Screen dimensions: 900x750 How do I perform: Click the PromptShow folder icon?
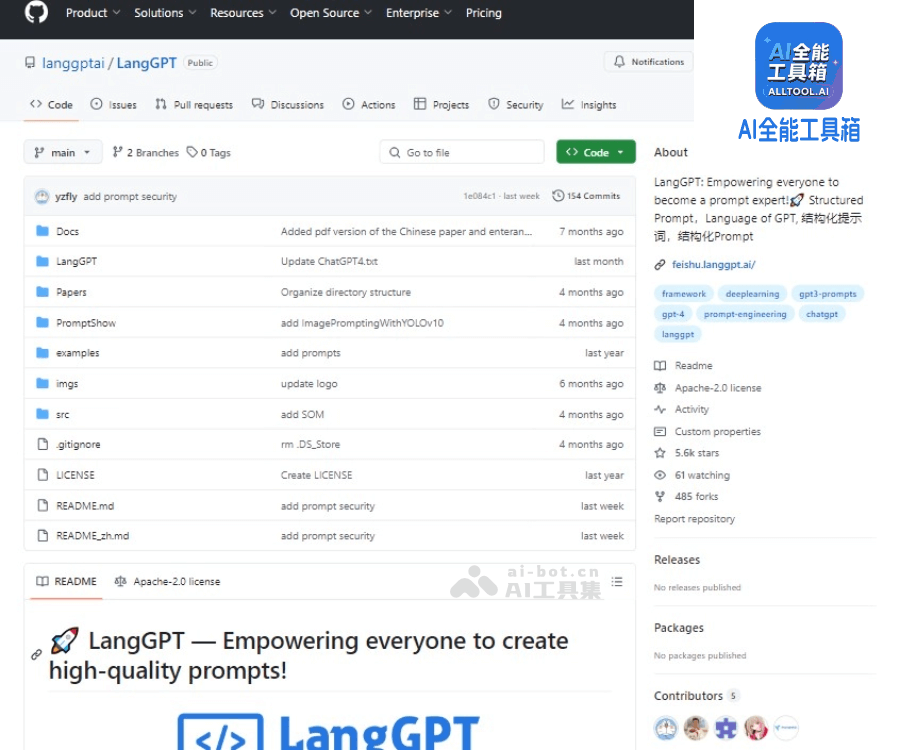pyautogui.click(x=42, y=322)
